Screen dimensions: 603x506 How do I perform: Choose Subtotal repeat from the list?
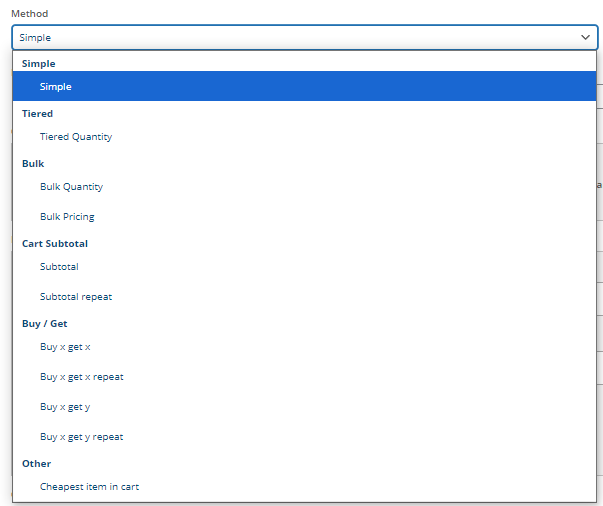point(305,296)
